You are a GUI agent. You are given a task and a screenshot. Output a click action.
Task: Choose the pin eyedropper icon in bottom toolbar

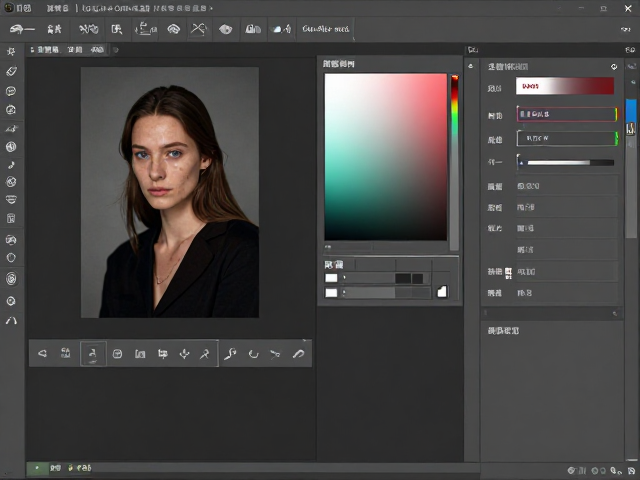205,354
